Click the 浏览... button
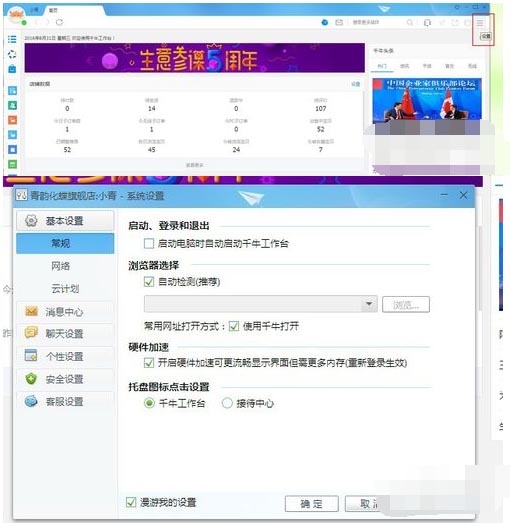510x523 pixels. 406,304
